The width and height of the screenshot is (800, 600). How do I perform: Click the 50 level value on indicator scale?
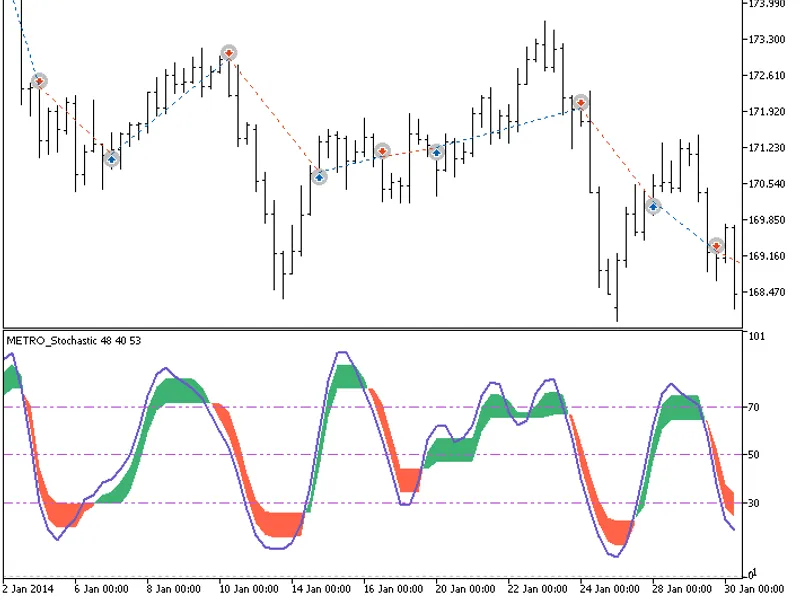point(754,455)
